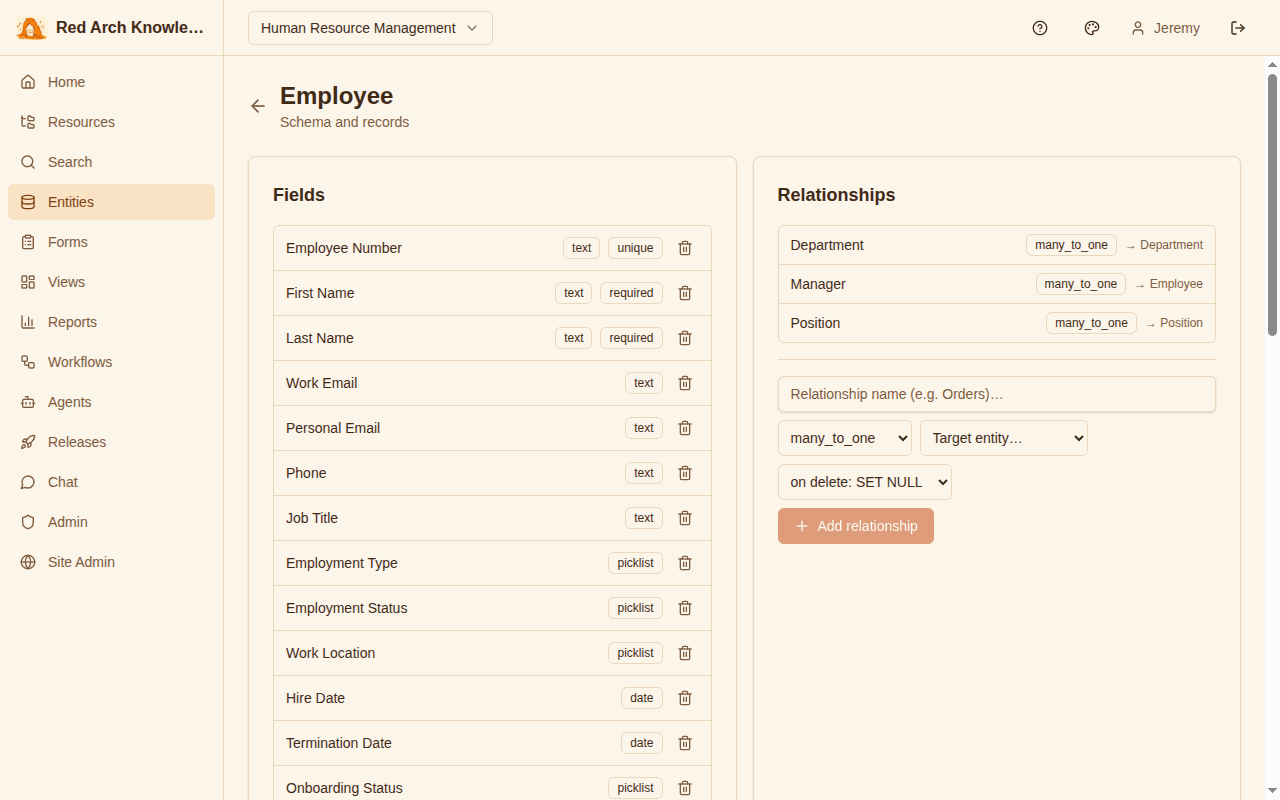This screenshot has width=1280, height=800.
Task: Delete the Work Location field
Action: coord(685,653)
